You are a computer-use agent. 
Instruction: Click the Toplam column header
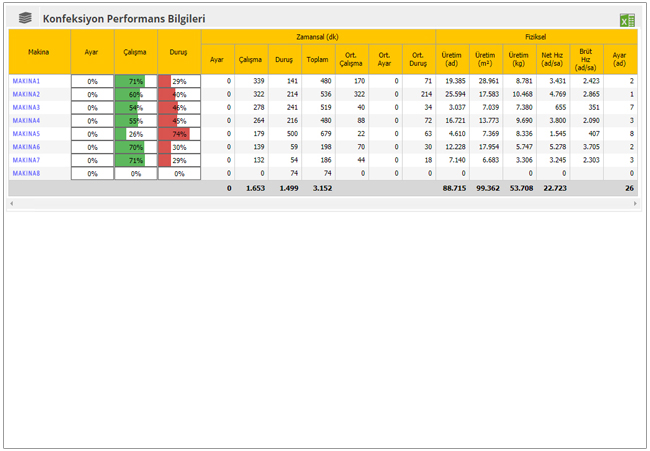[317, 59]
